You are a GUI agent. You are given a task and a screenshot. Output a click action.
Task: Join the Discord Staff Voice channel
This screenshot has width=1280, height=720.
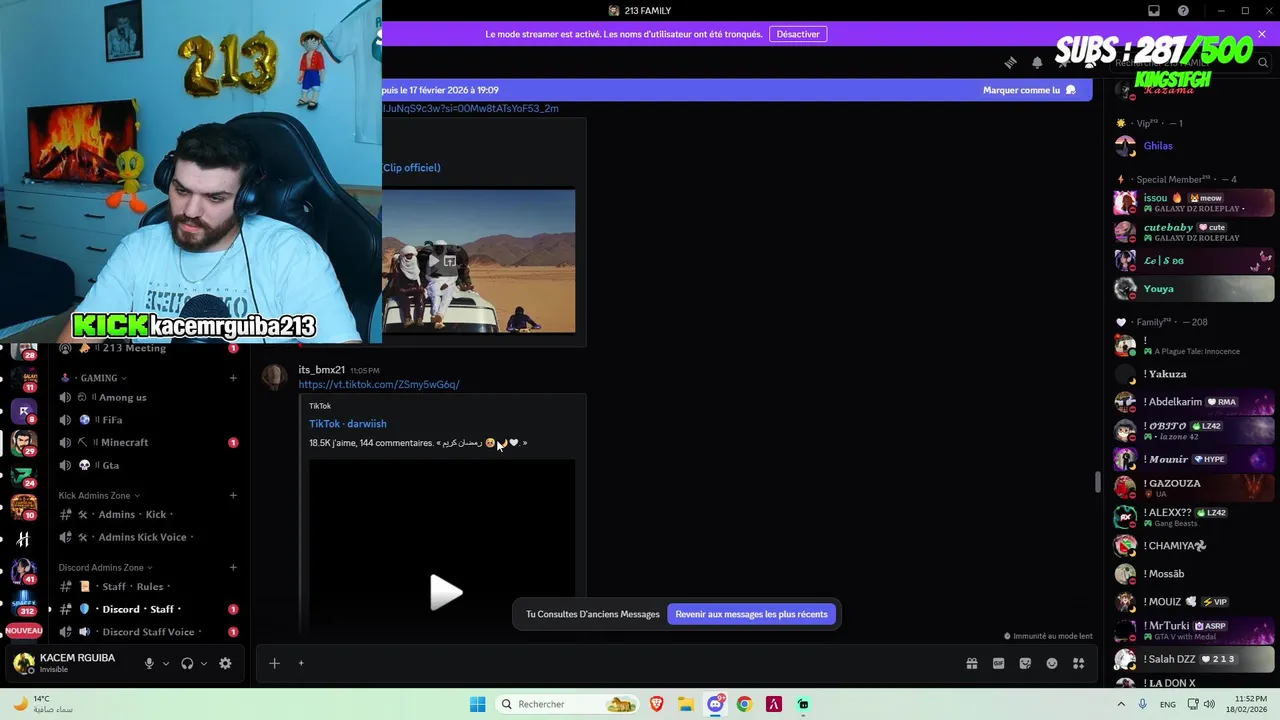tap(149, 632)
